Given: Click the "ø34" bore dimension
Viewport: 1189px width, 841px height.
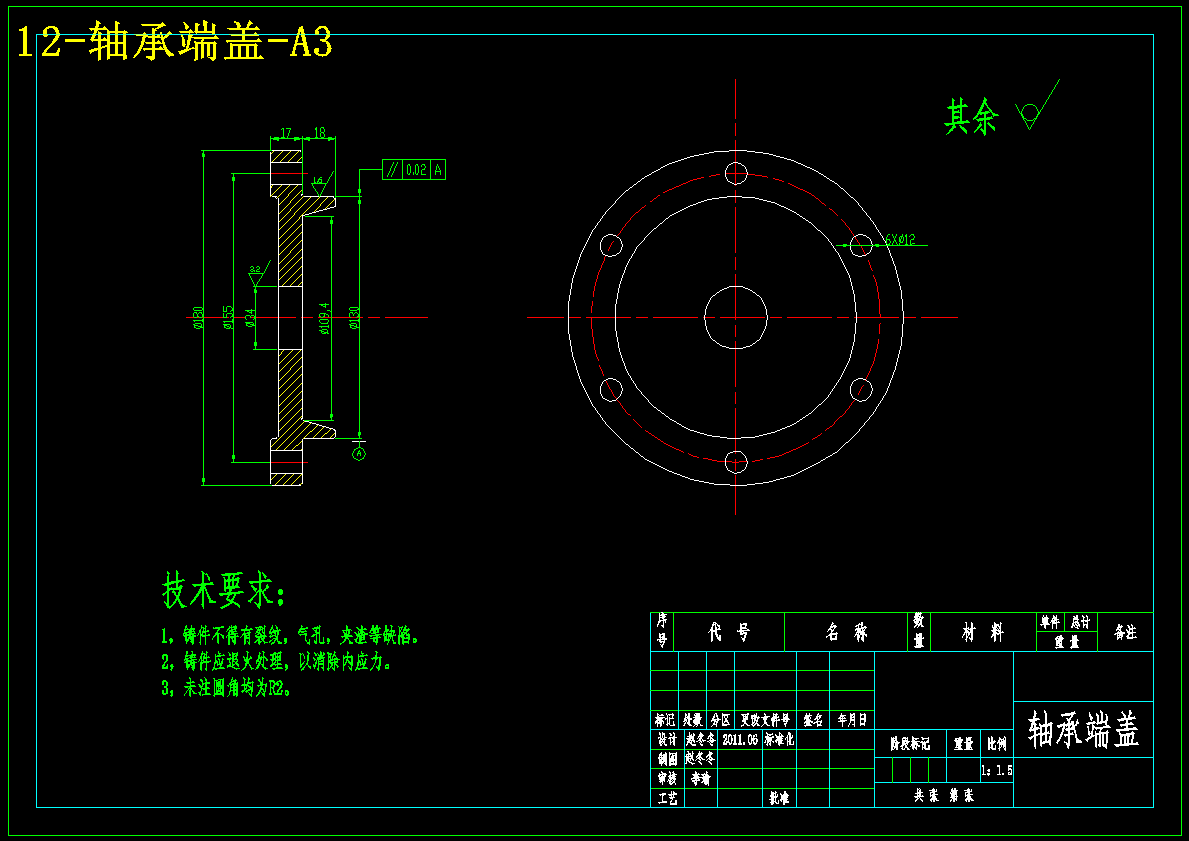Looking at the screenshot, I should (x=250, y=318).
